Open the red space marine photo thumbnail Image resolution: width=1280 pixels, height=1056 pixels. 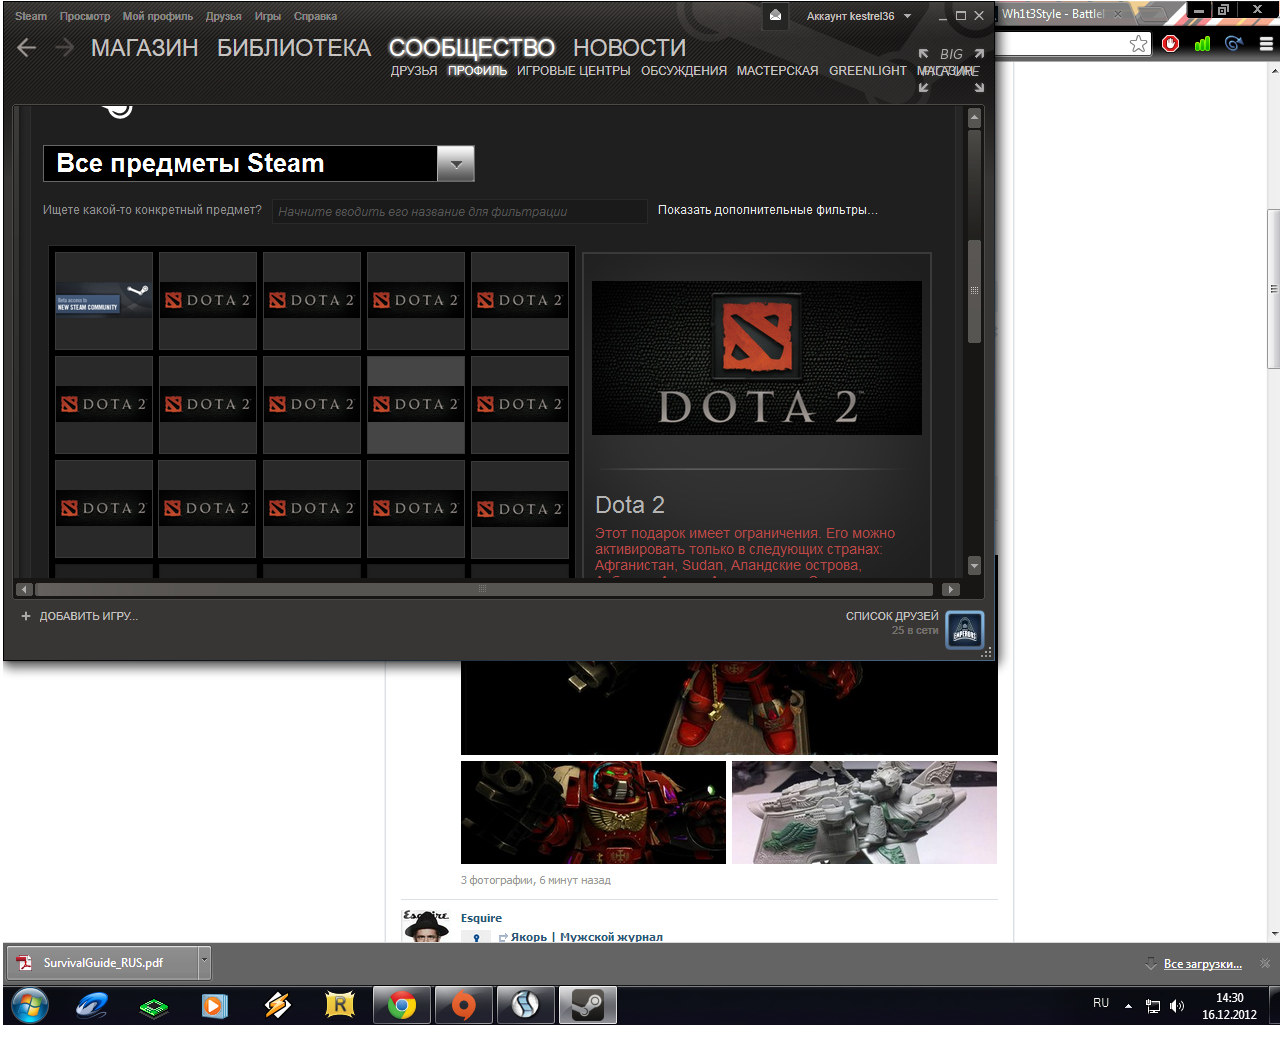click(593, 812)
